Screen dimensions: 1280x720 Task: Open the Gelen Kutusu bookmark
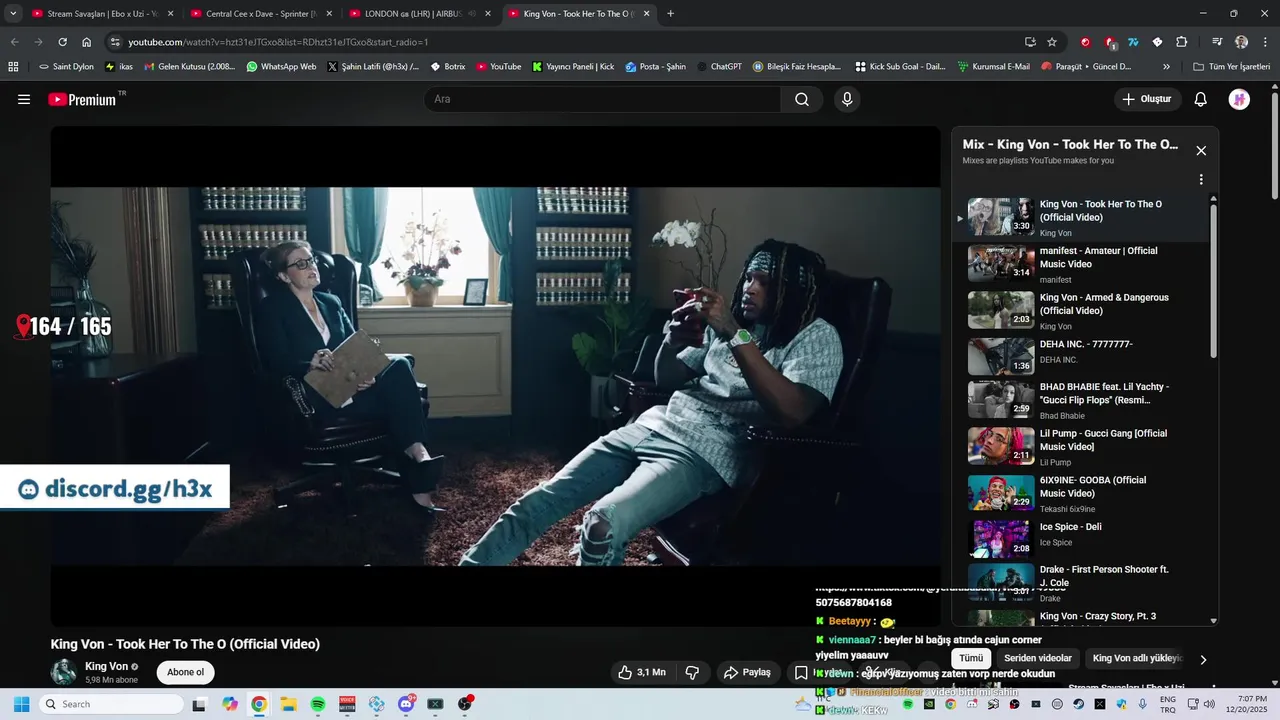tap(190, 66)
